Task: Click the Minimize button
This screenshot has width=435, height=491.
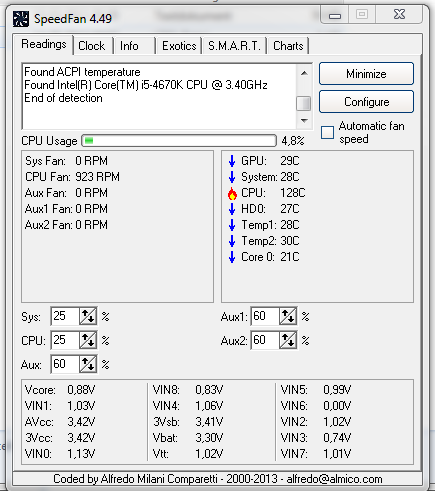Action: [366, 74]
